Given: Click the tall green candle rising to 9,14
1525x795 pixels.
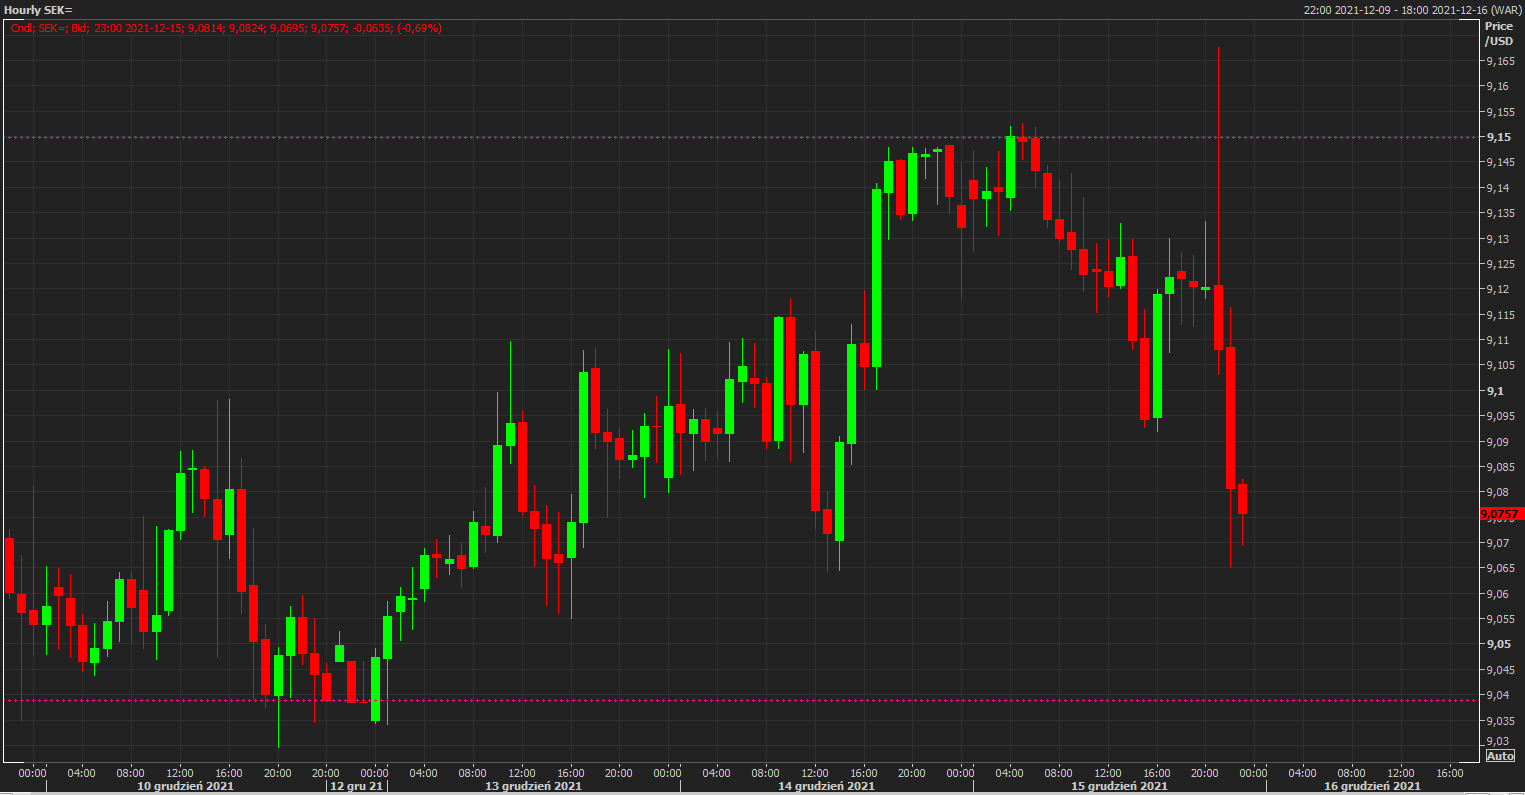Looking at the screenshot, I should pos(877,278).
